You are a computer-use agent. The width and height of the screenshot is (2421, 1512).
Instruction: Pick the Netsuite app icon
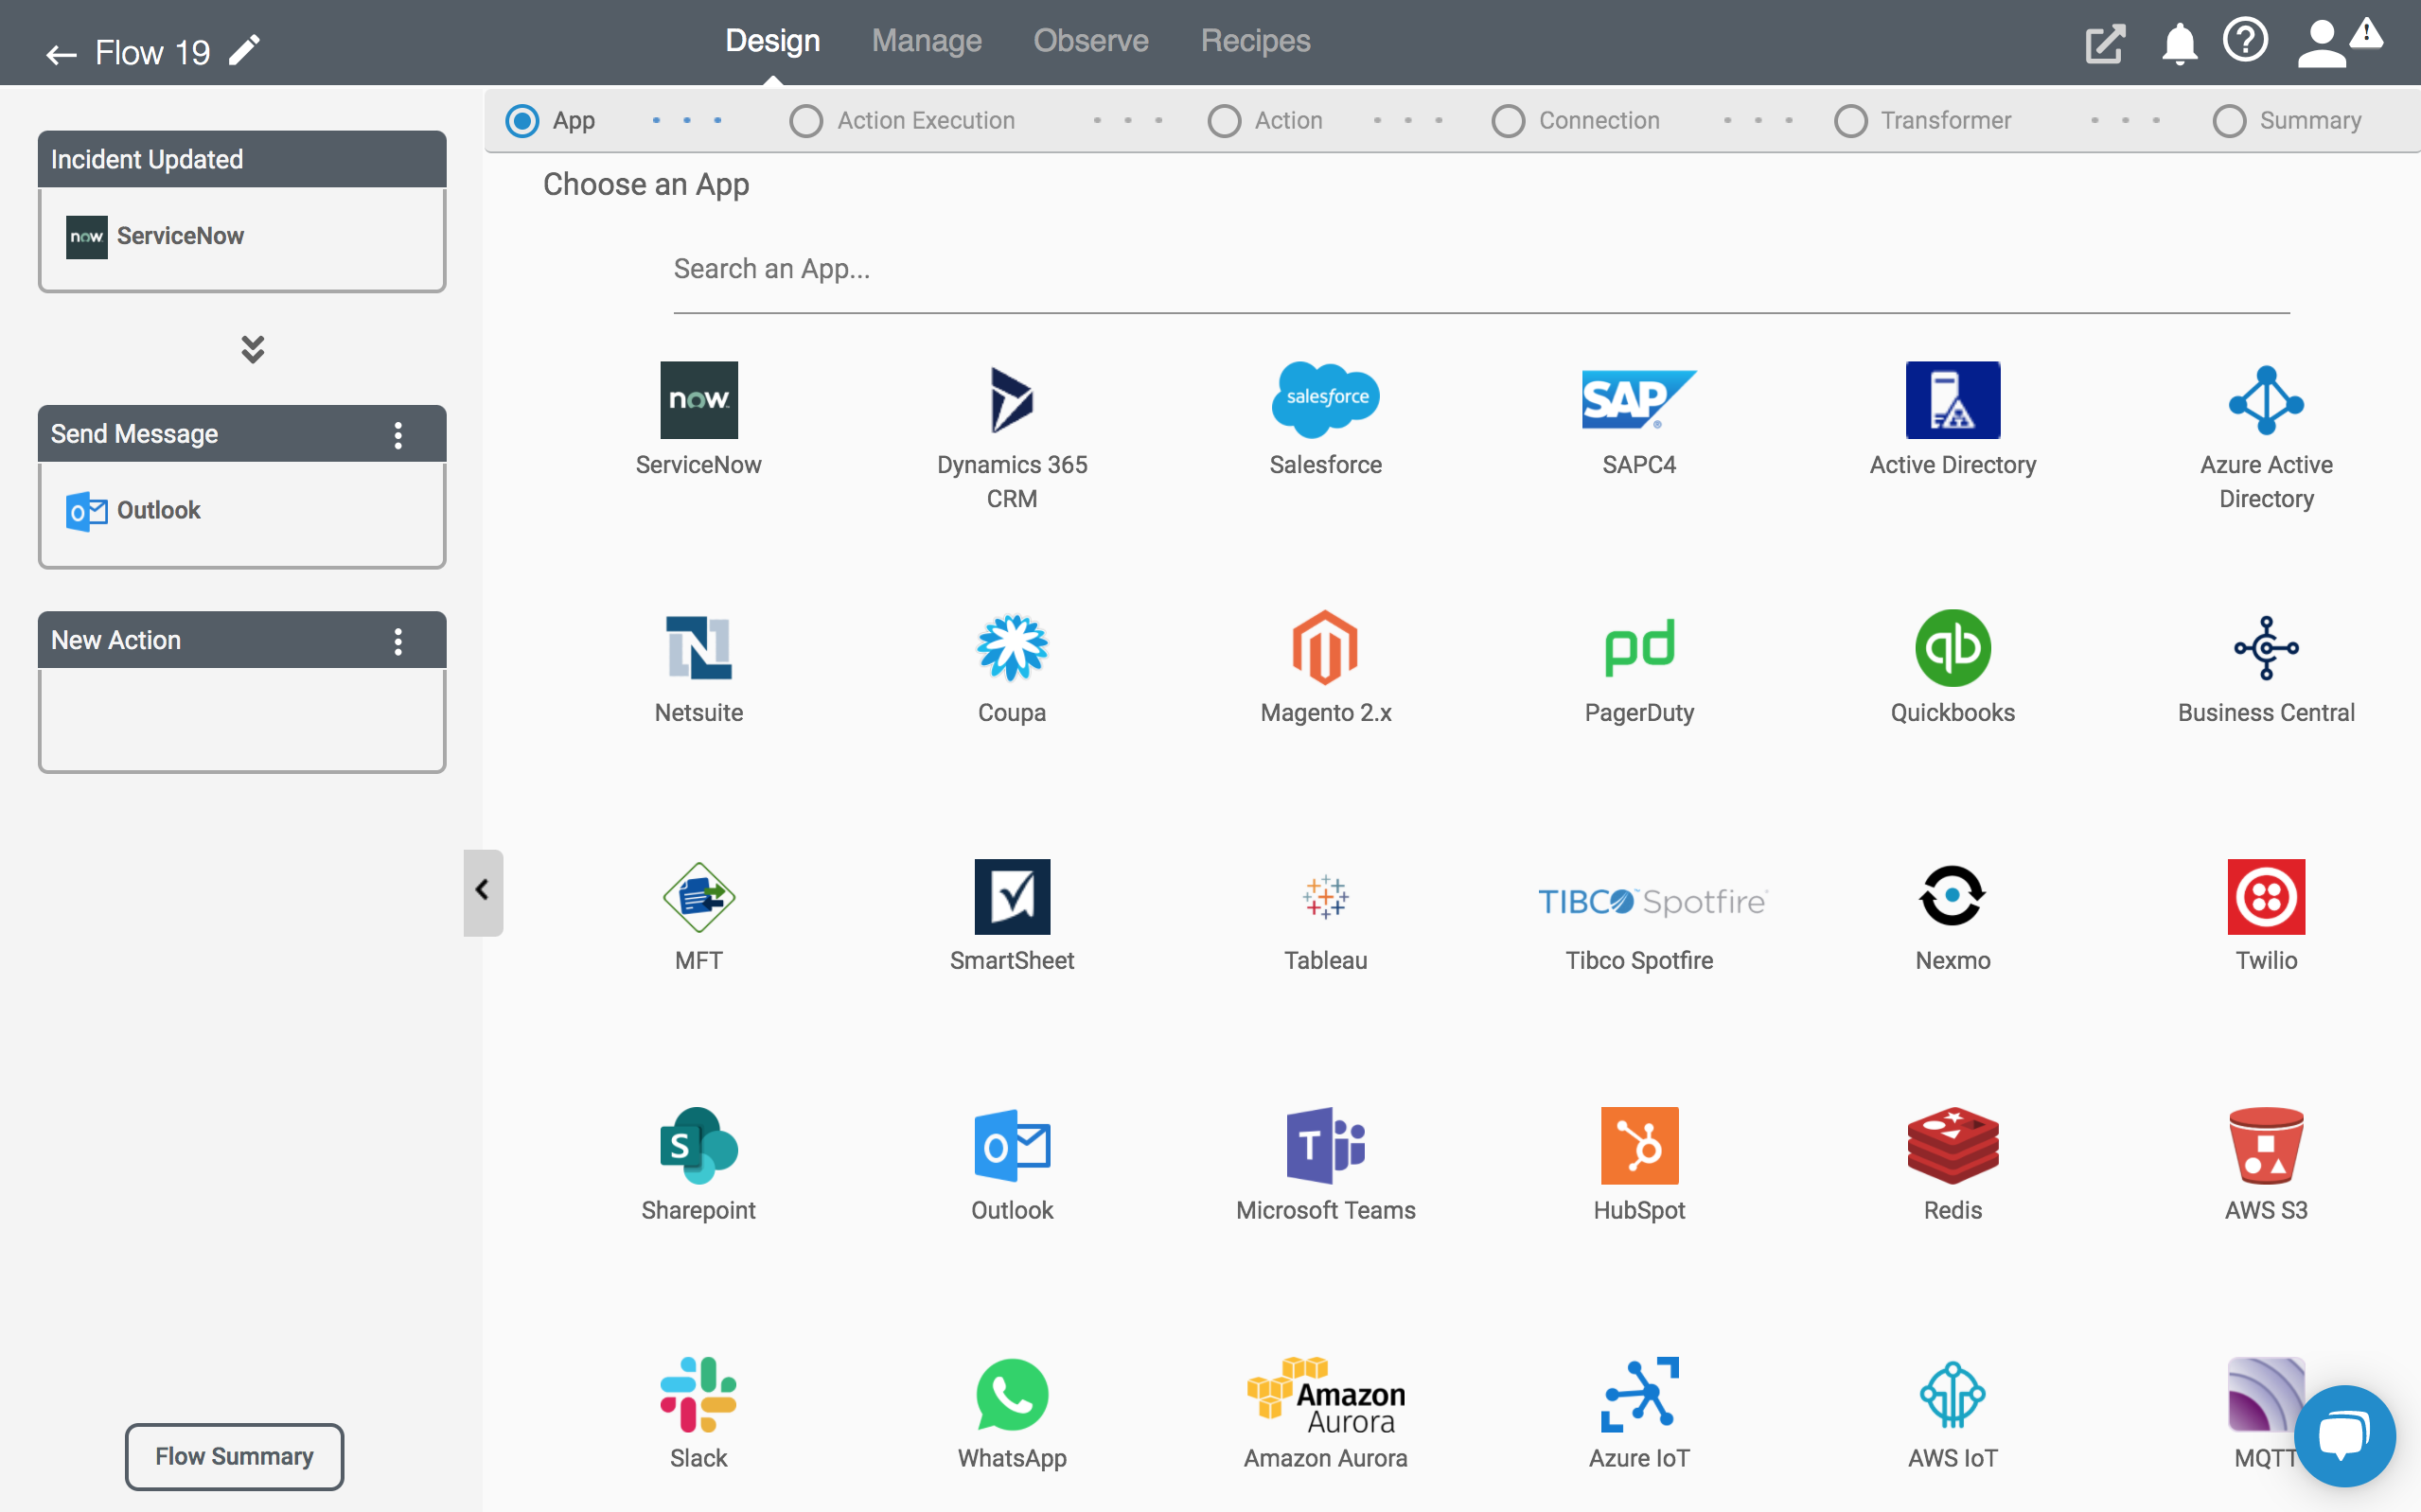[x=698, y=648]
